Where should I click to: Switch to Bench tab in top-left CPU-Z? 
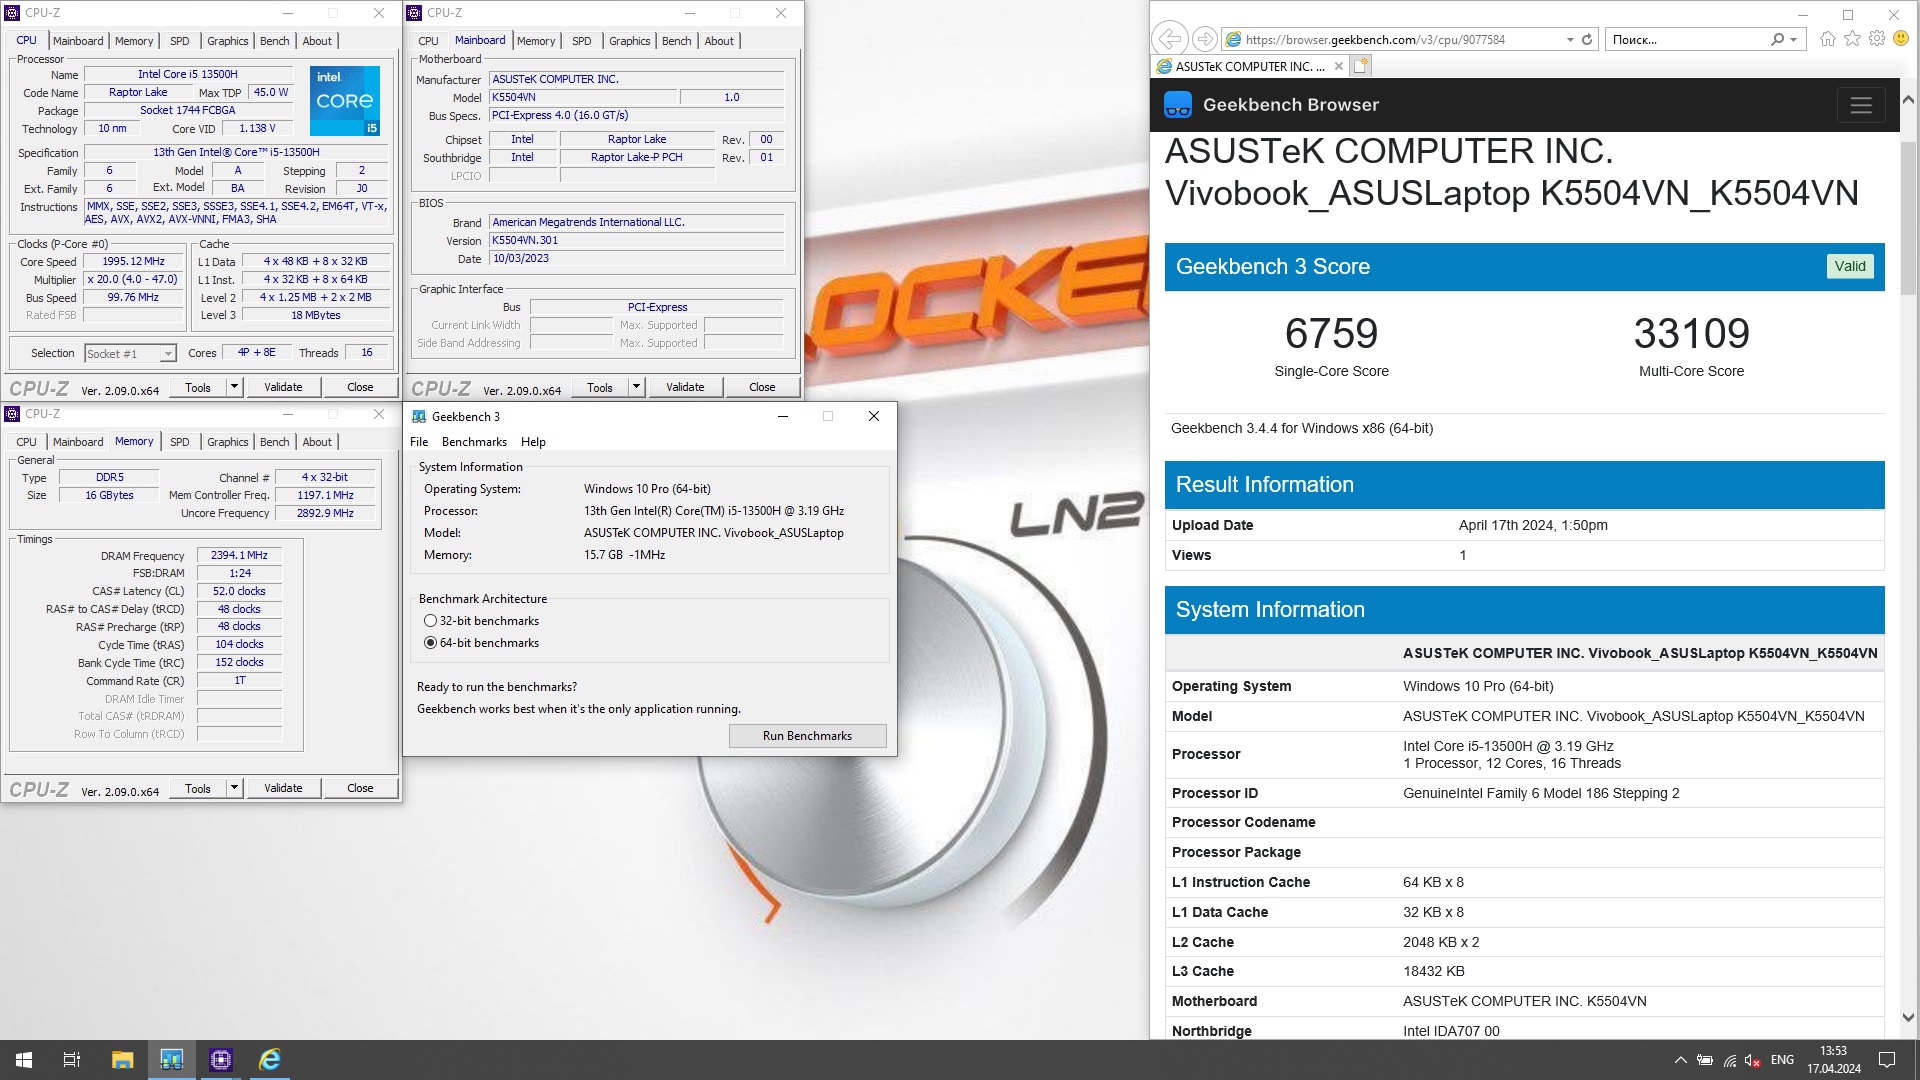[x=274, y=41]
